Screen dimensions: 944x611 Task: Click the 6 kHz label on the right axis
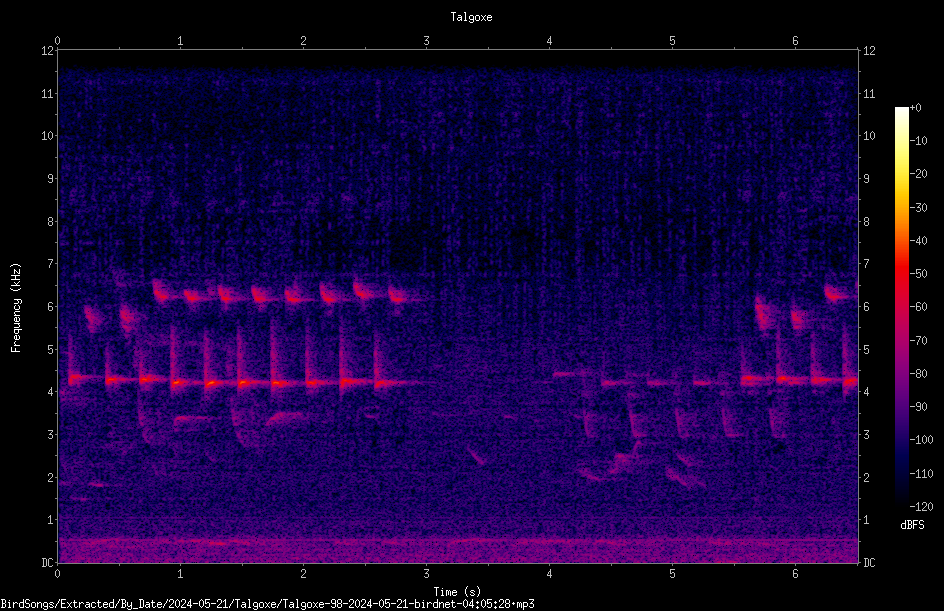(x=866, y=306)
